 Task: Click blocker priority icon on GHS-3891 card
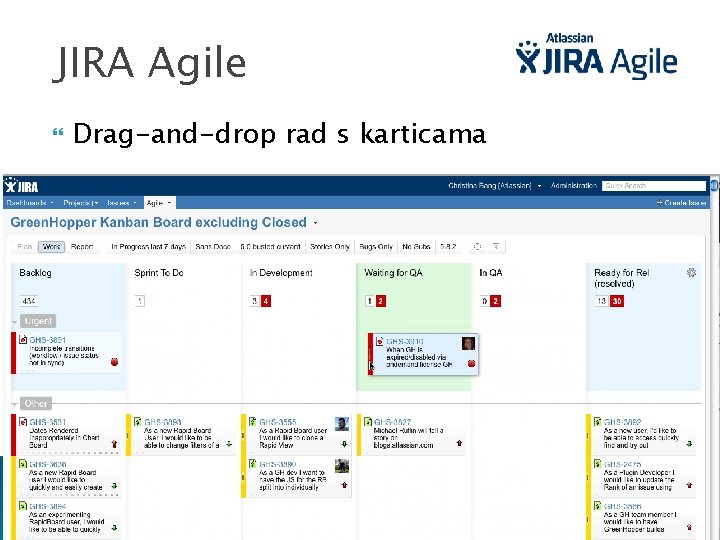[114, 362]
